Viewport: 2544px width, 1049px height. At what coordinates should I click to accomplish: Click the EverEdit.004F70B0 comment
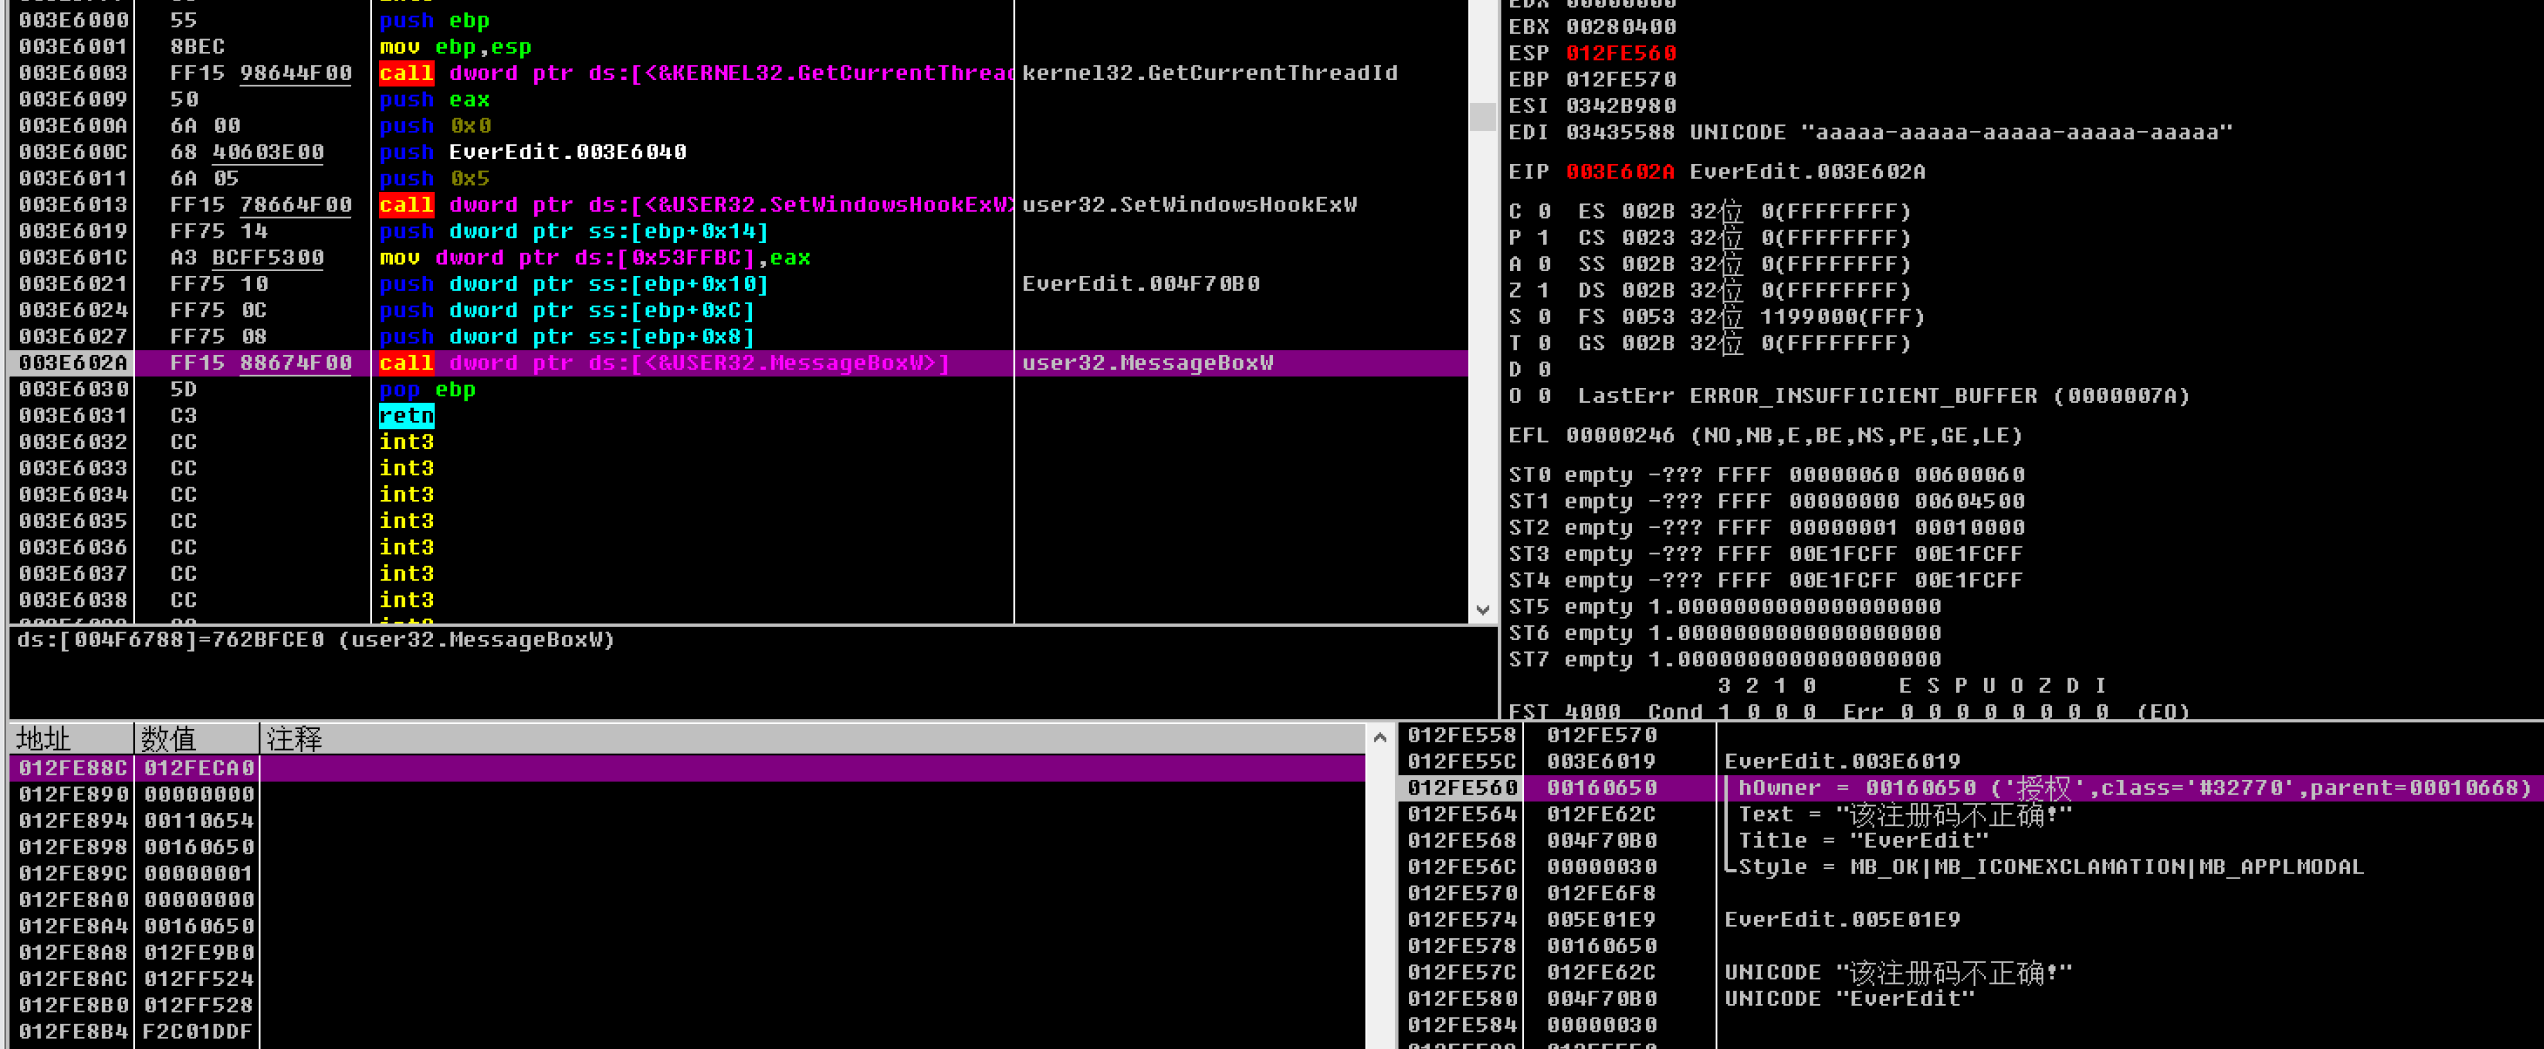pos(1140,284)
